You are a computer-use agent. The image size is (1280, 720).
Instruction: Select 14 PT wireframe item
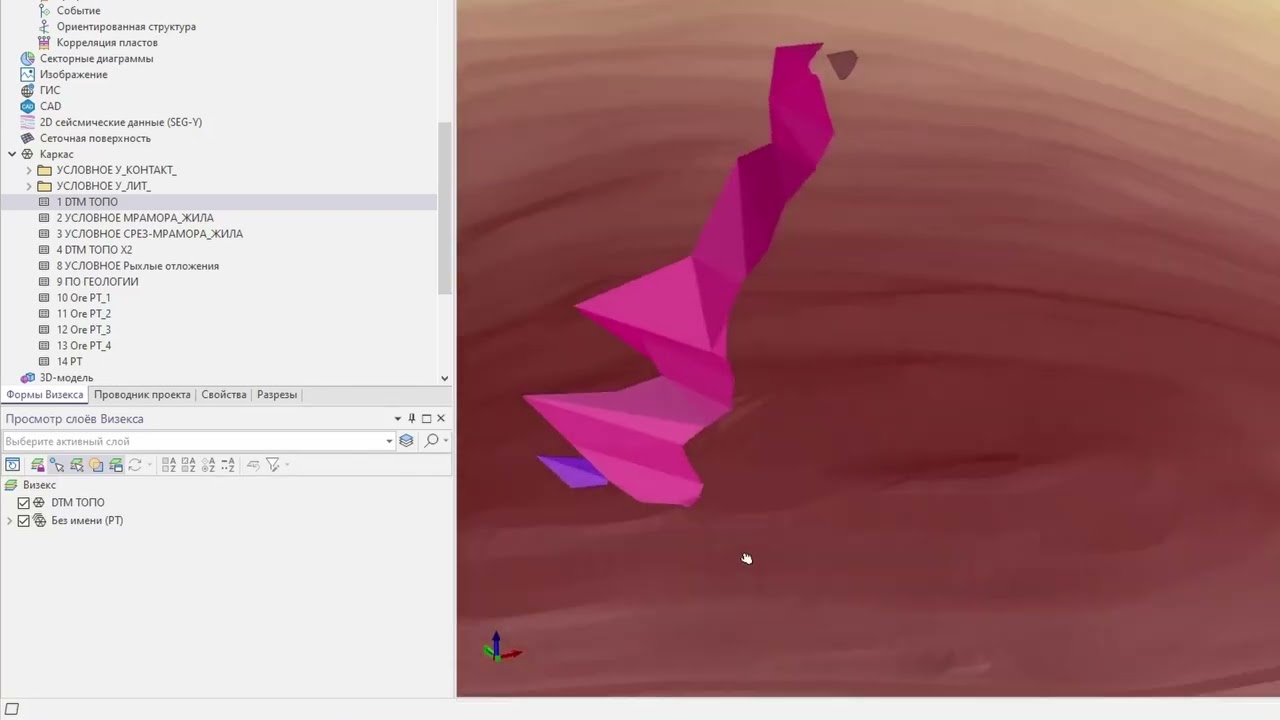tap(69, 362)
